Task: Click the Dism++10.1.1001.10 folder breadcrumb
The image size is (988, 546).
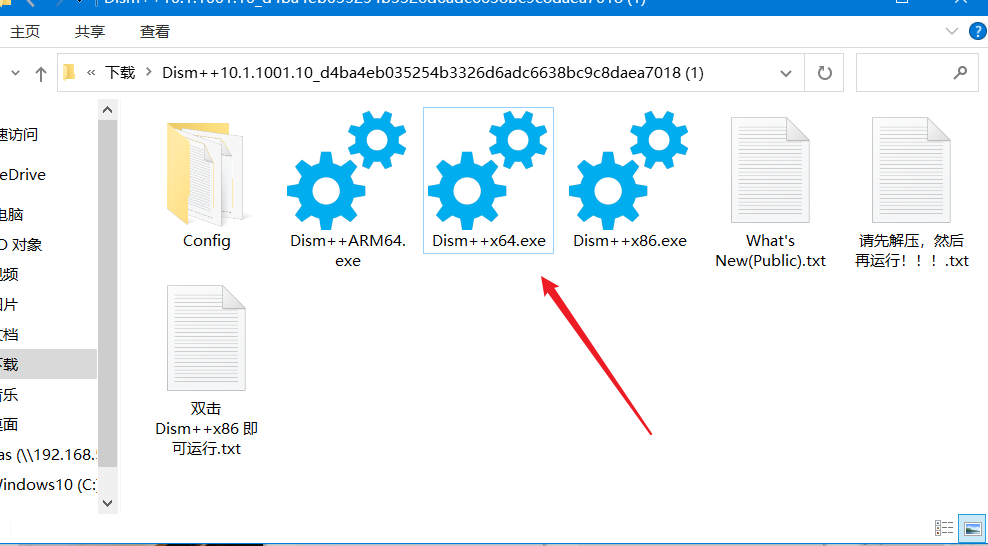Action: tap(433, 72)
